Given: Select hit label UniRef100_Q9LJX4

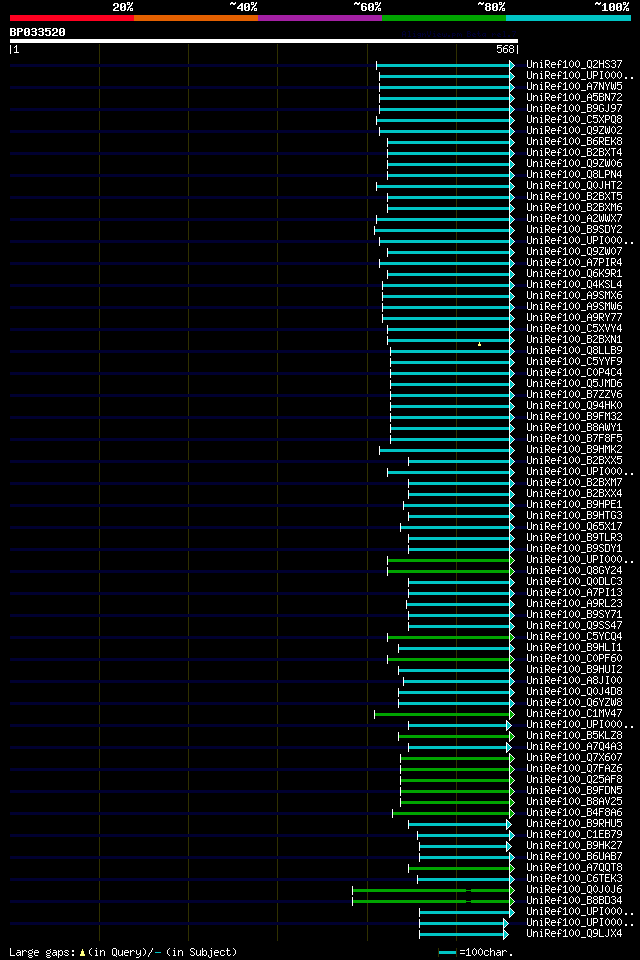Looking at the screenshot, I should point(574,934).
